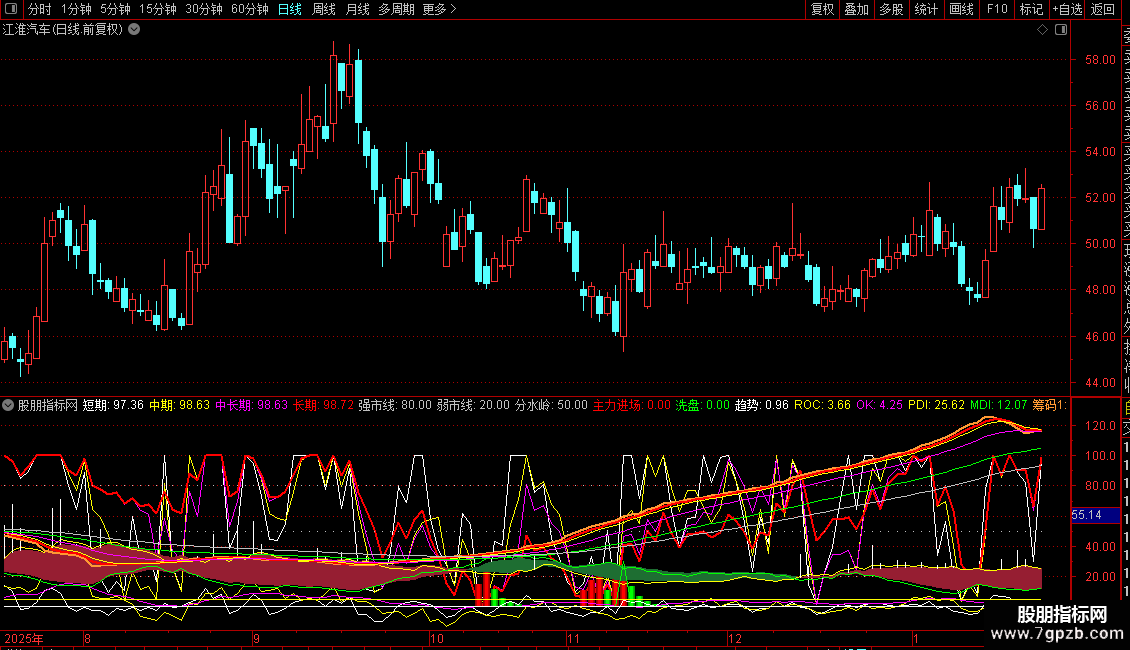Click the 返回 back button
Screen dimensions: 1130x650
[x=1103, y=10]
